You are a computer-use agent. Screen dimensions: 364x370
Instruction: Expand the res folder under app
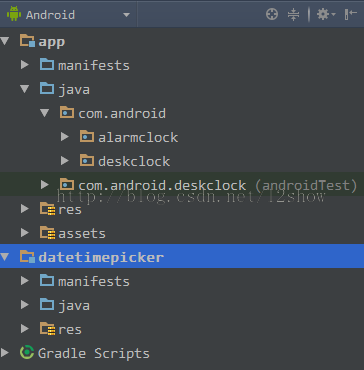(24, 209)
